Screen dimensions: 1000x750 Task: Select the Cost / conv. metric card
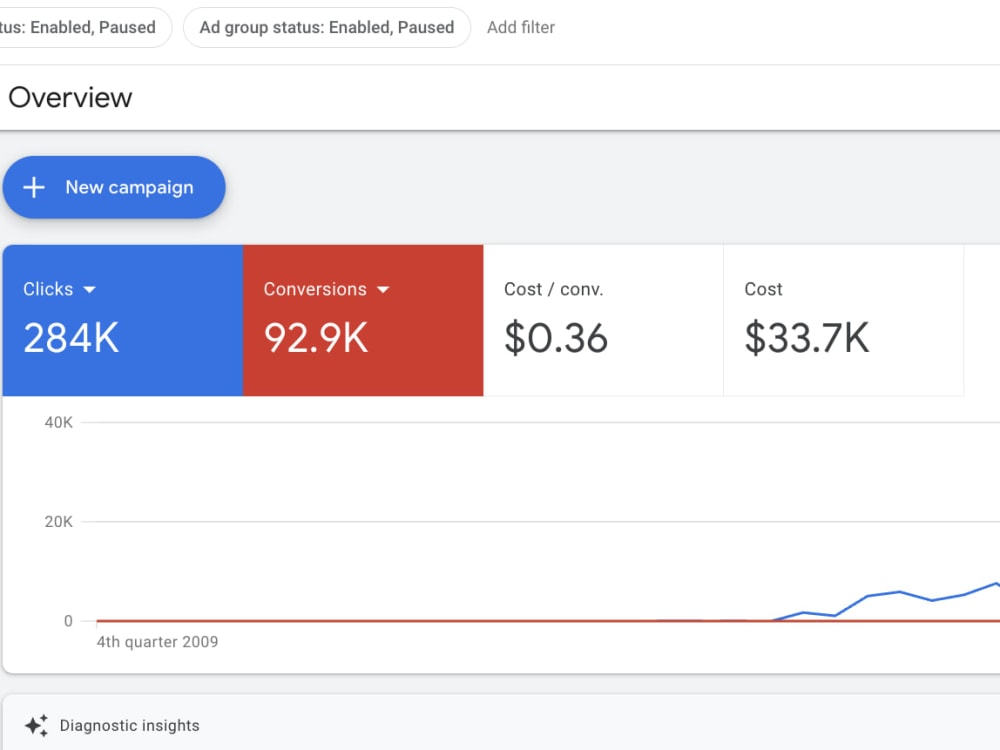(603, 320)
